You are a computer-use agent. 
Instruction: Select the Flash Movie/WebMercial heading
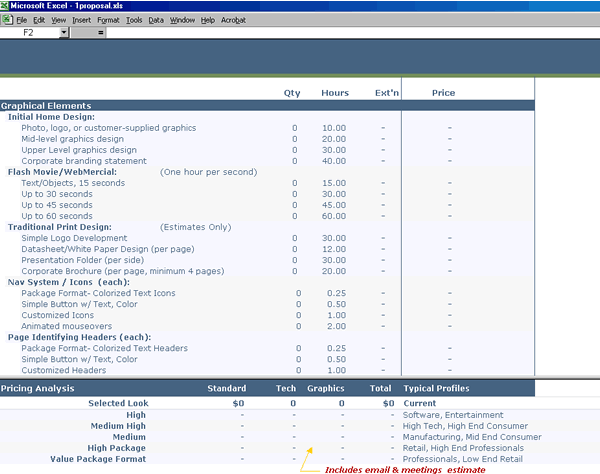coord(62,172)
